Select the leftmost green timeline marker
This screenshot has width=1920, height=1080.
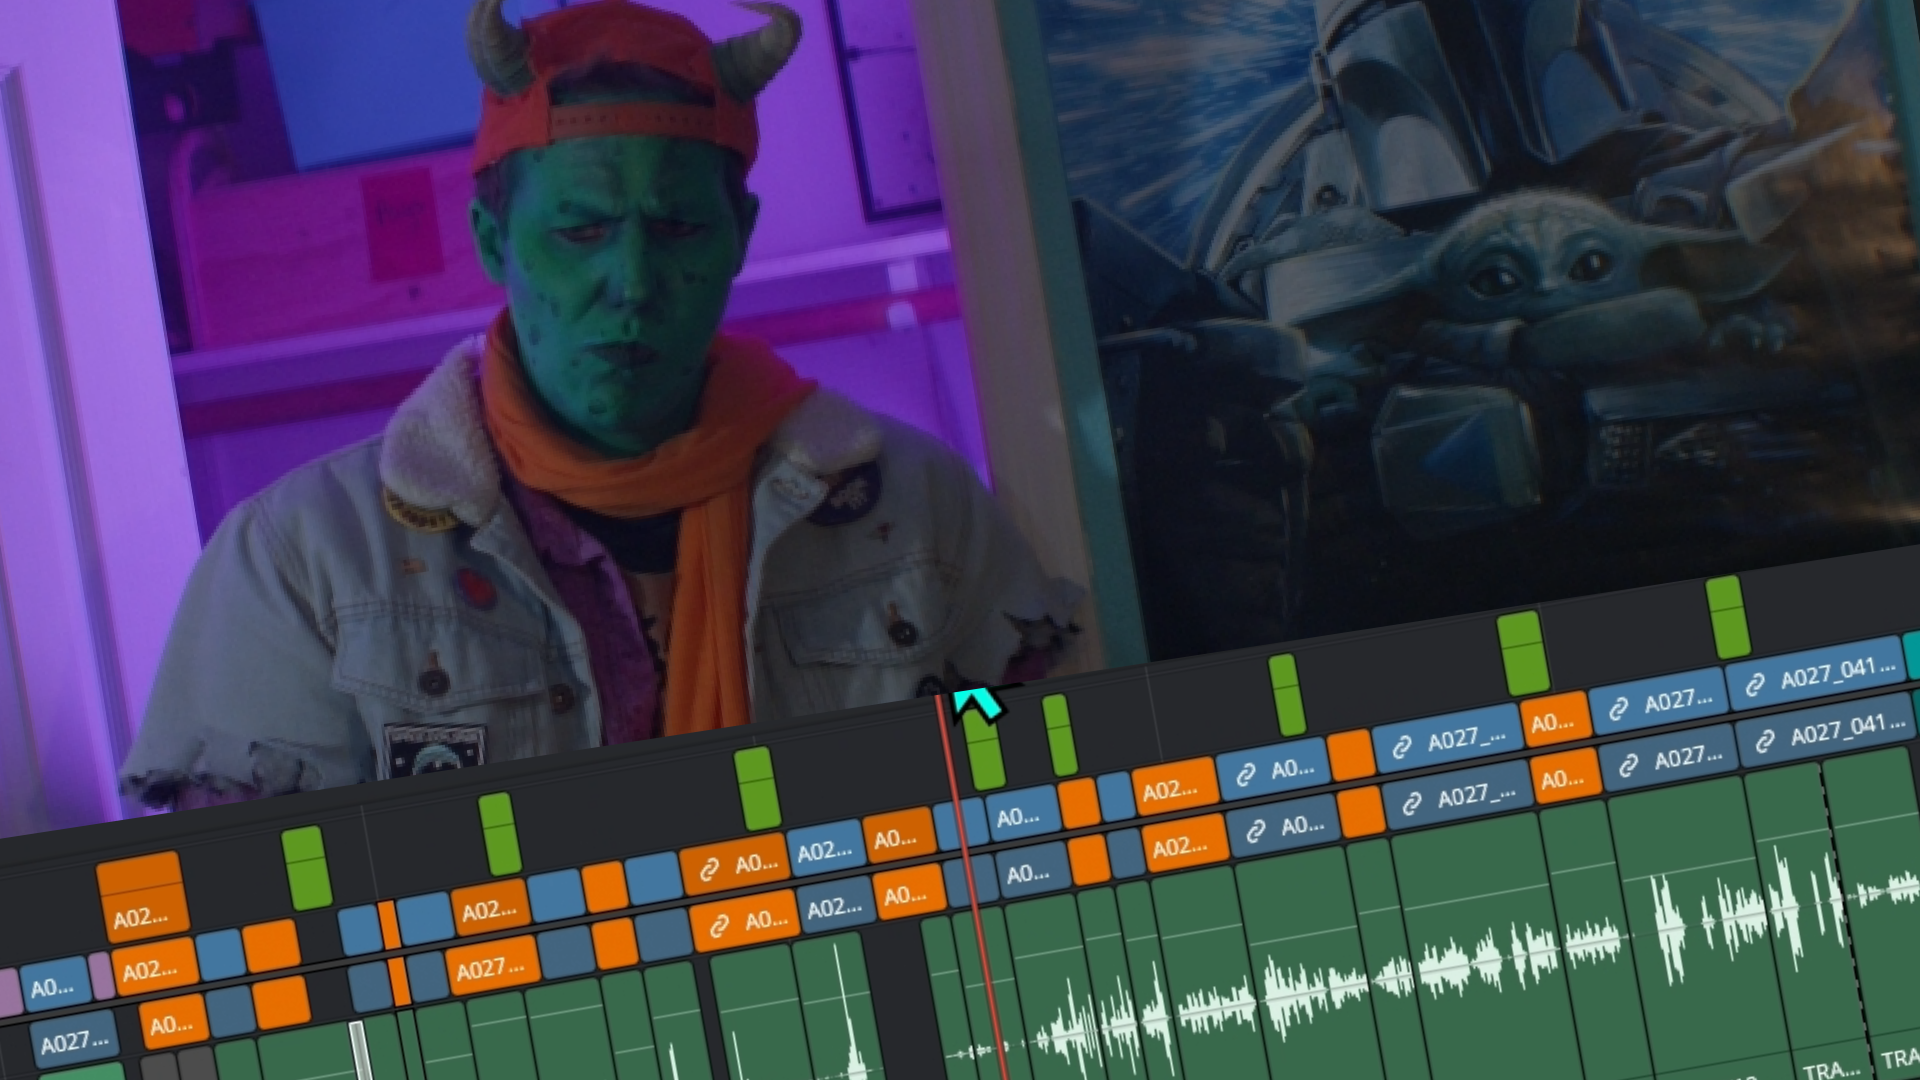[x=306, y=867]
